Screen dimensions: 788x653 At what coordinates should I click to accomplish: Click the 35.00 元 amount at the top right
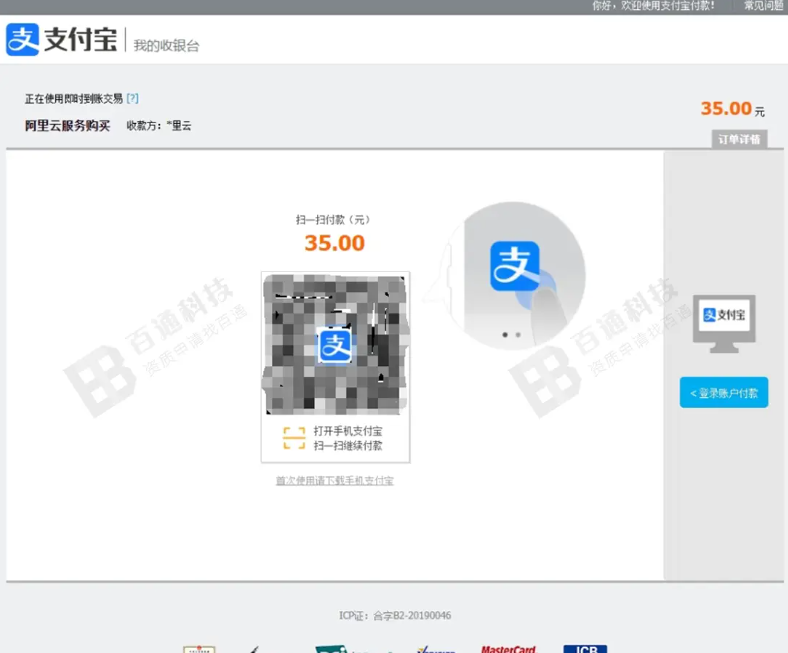(733, 109)
